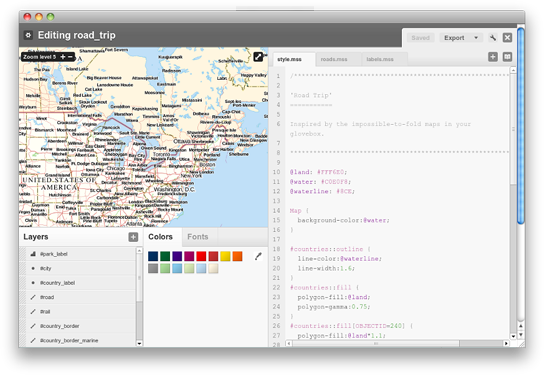
Task: Switch to the labels.mss tab
Action: coord(380,59)
